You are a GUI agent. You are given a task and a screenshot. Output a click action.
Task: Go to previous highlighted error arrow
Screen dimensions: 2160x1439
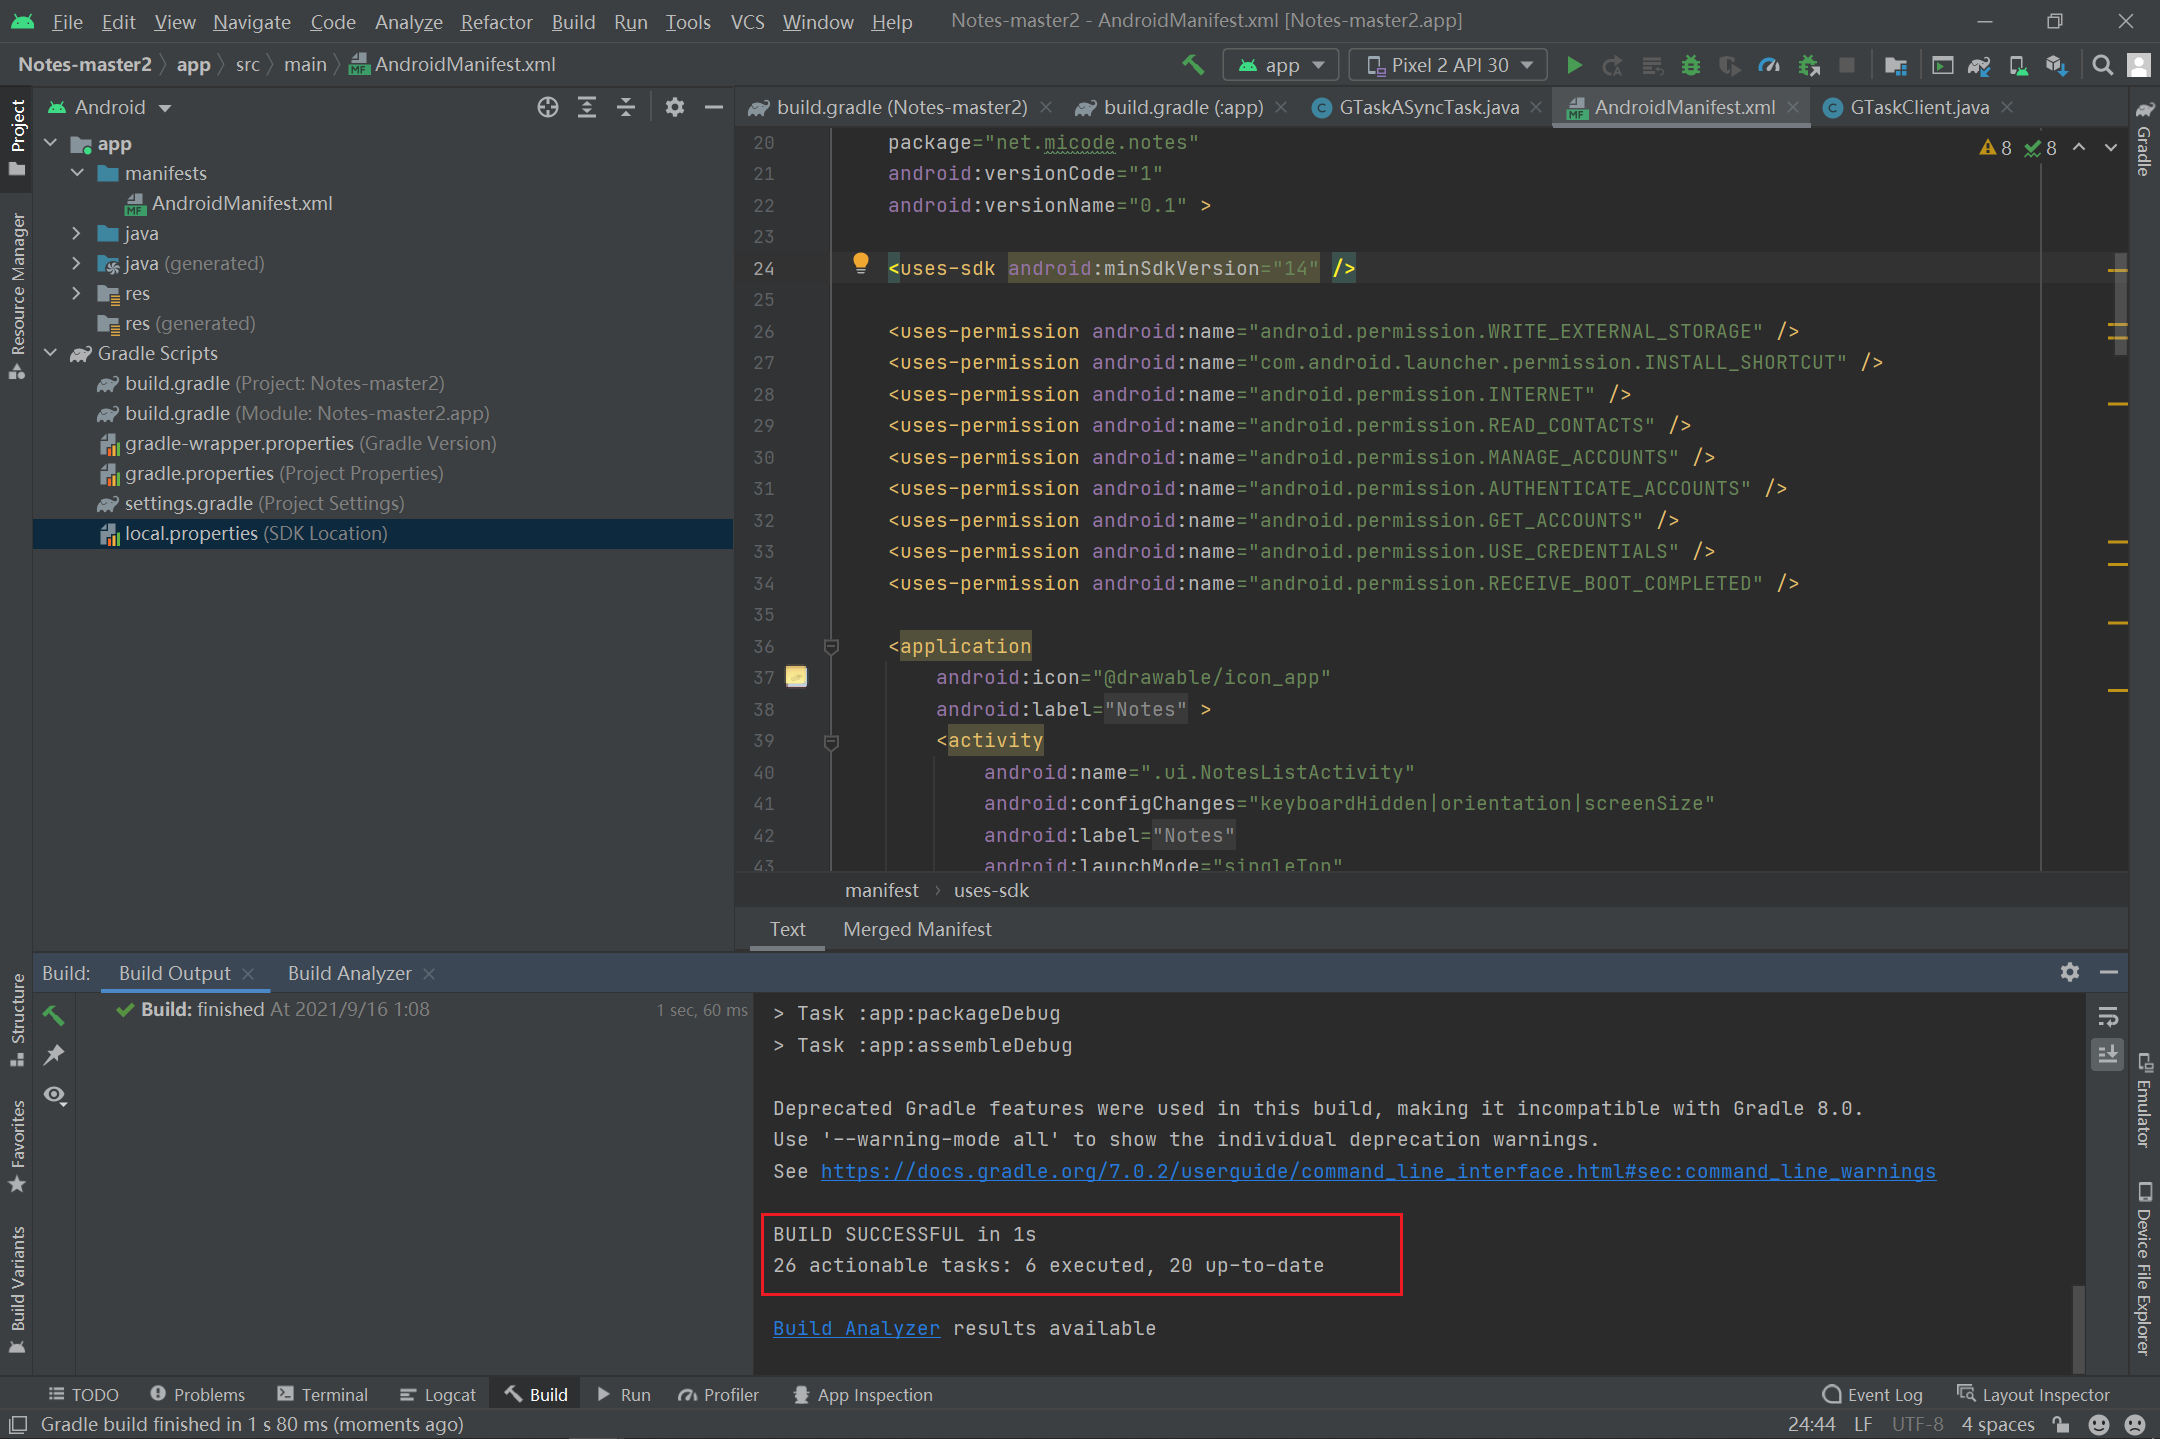pyautogui.click(x=2079, y=147)
